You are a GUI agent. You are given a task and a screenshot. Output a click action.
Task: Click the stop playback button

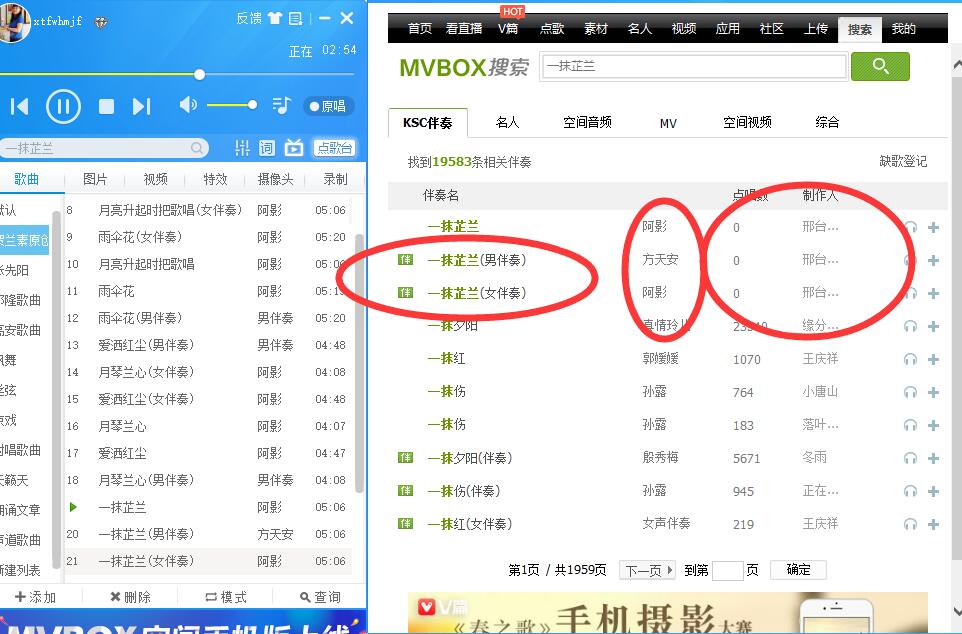(106, 106)
